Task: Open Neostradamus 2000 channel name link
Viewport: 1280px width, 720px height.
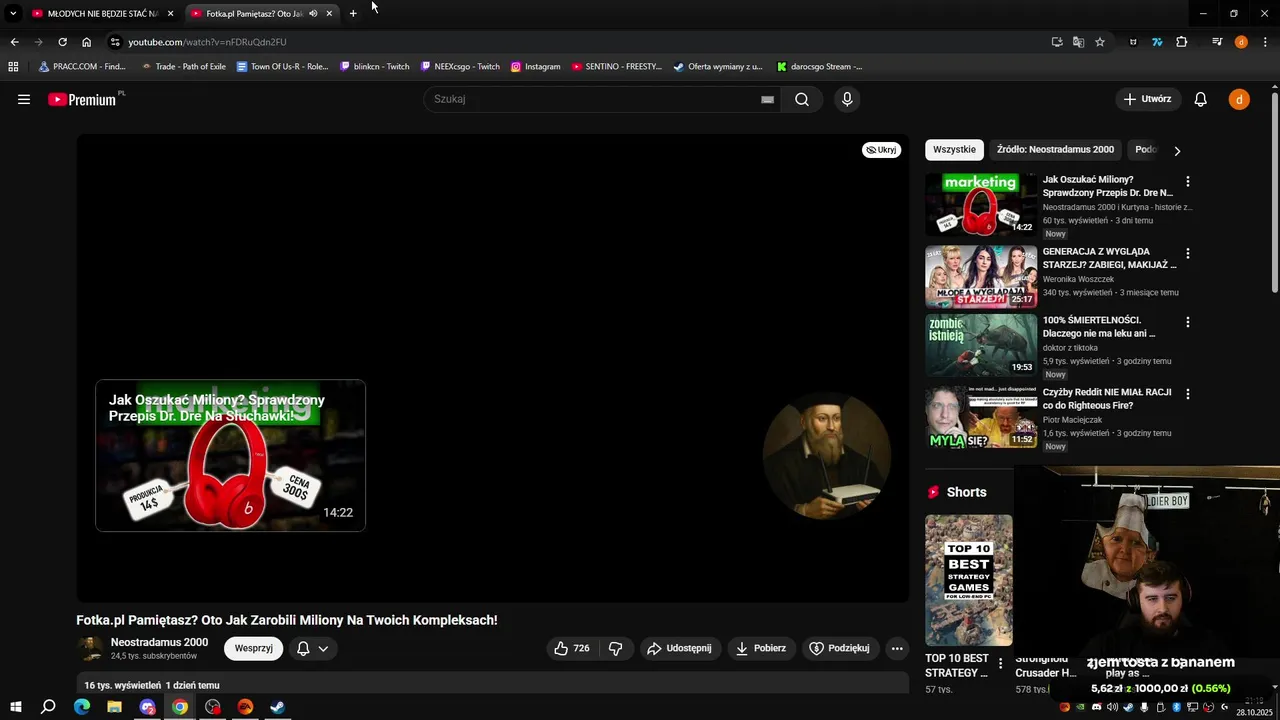Action: click(159, 642)
